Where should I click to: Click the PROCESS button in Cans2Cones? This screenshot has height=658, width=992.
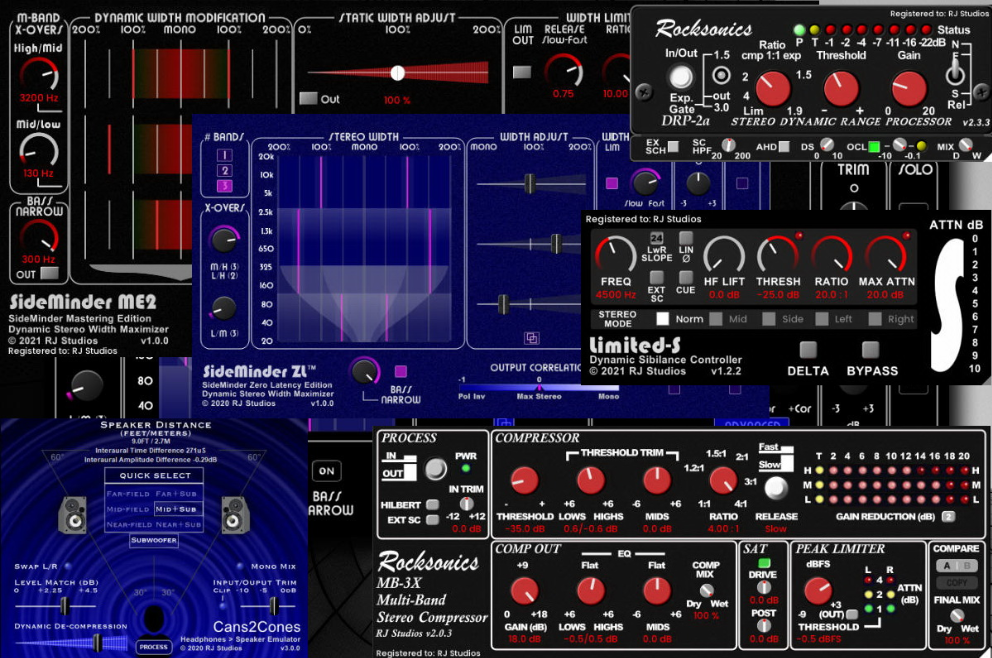(153, 647)
